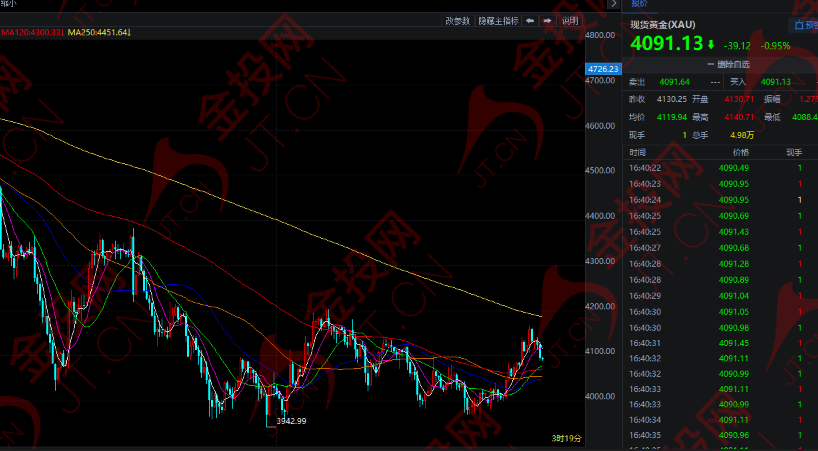Click the minus icon in 删除自选

coord(711,65)
